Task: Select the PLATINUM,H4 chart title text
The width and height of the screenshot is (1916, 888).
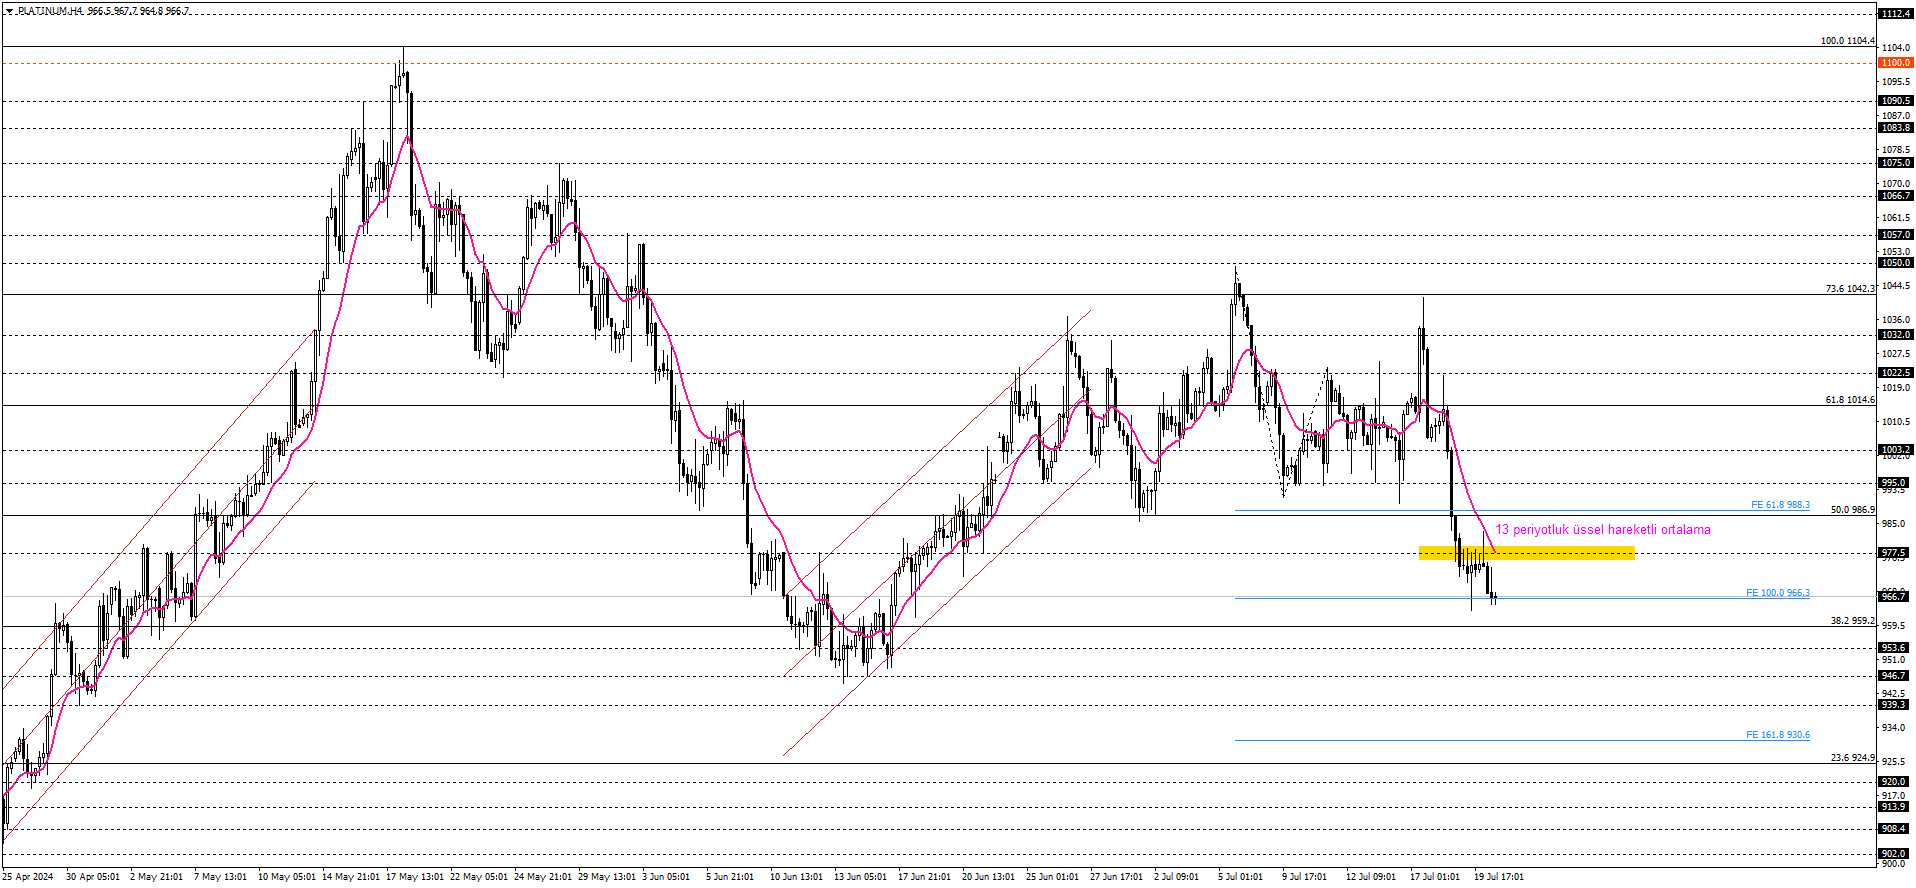Action: coord(49,11)
